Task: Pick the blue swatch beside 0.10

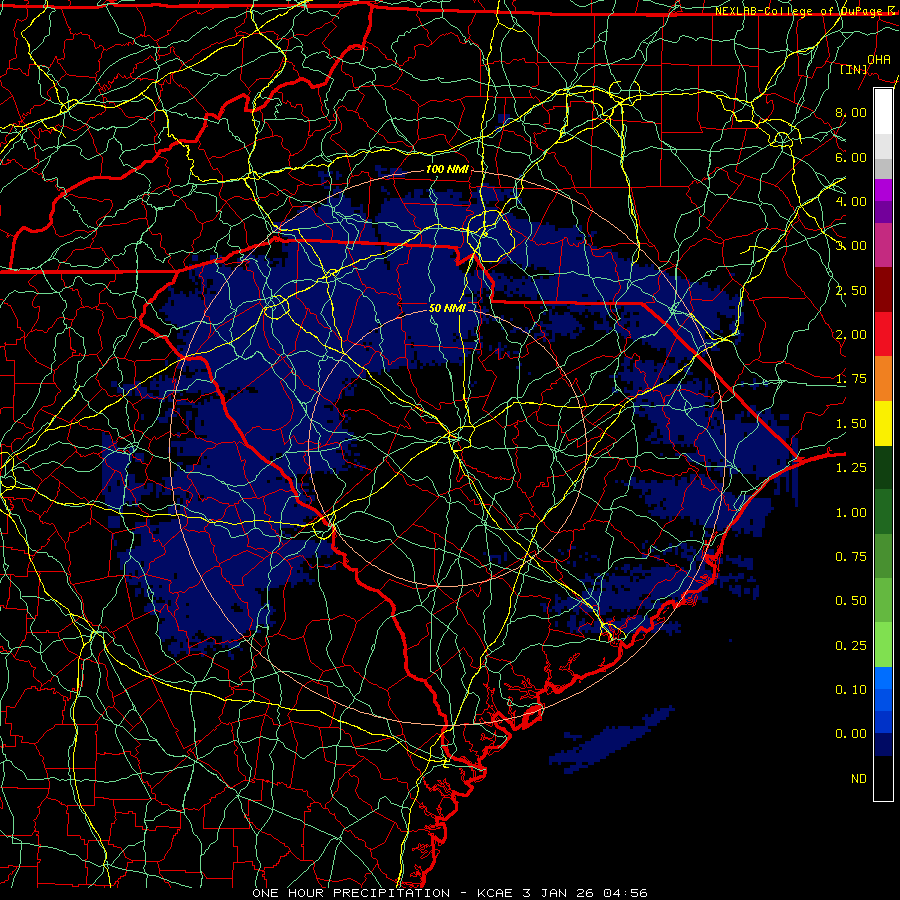Action: 883,678
